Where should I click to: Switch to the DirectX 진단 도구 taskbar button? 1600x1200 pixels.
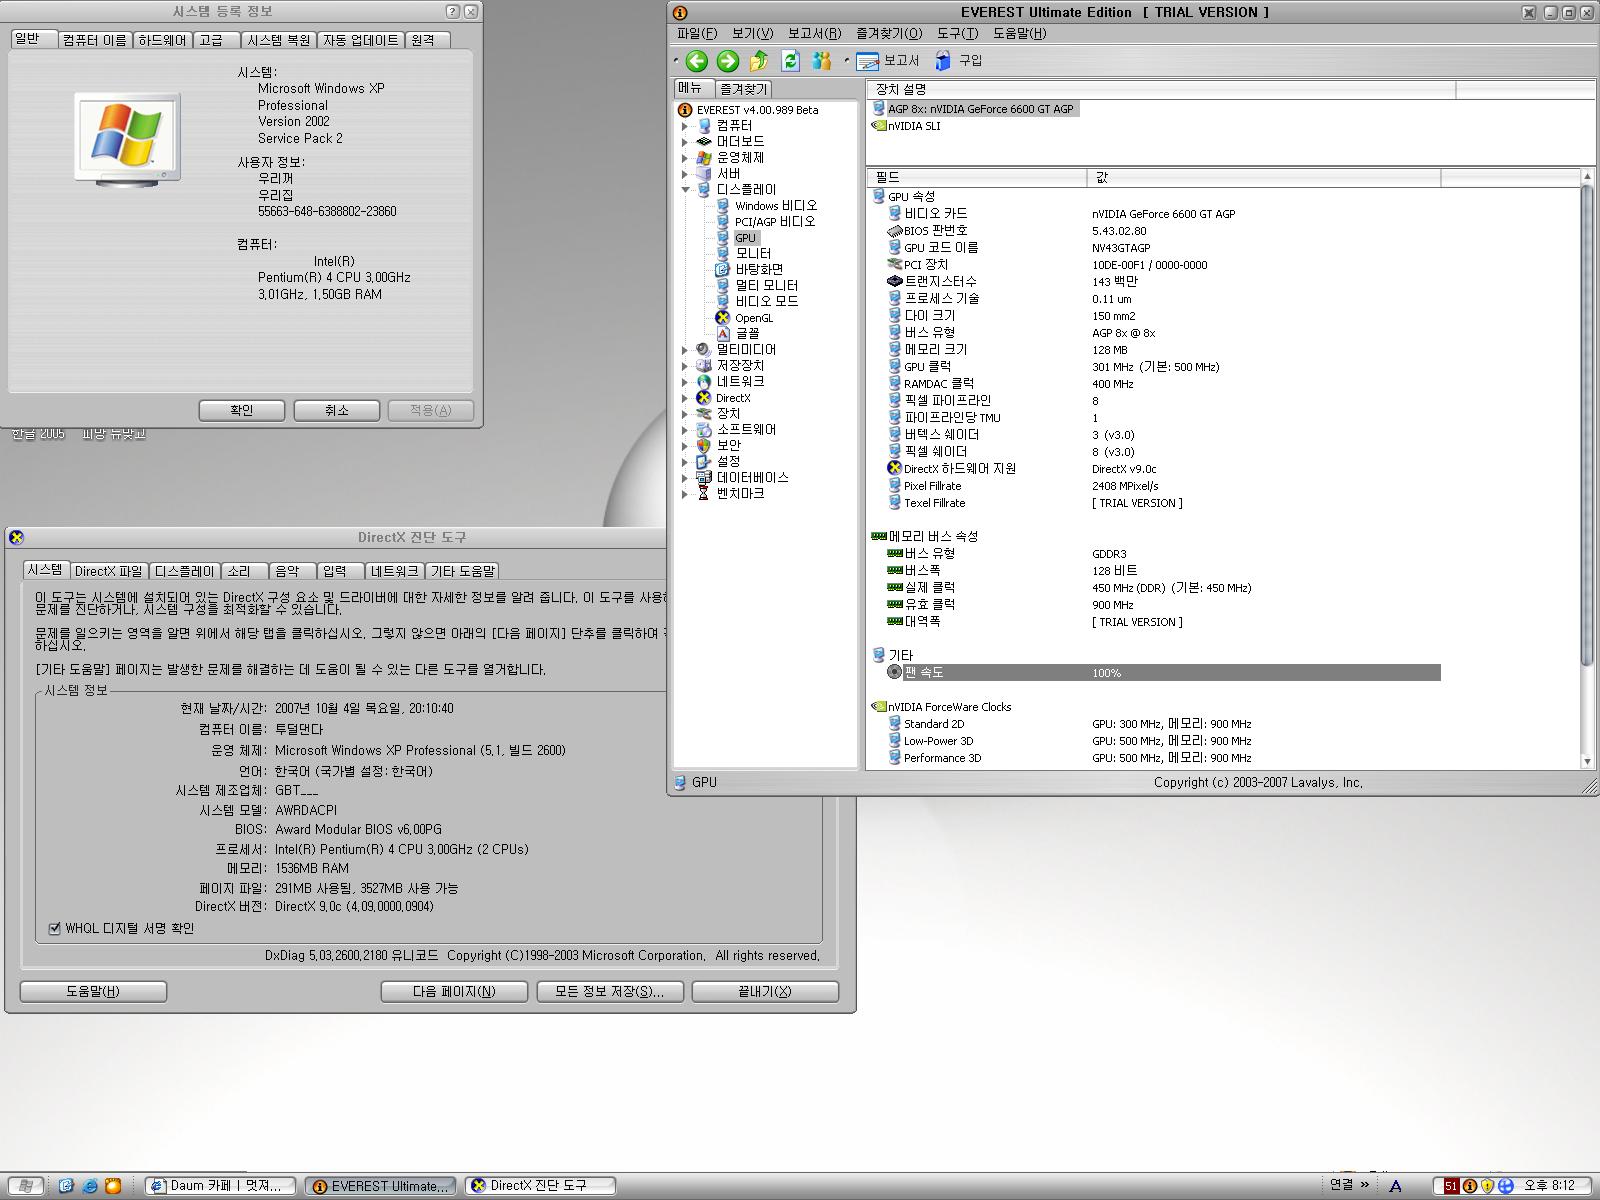click(540, 1186)
